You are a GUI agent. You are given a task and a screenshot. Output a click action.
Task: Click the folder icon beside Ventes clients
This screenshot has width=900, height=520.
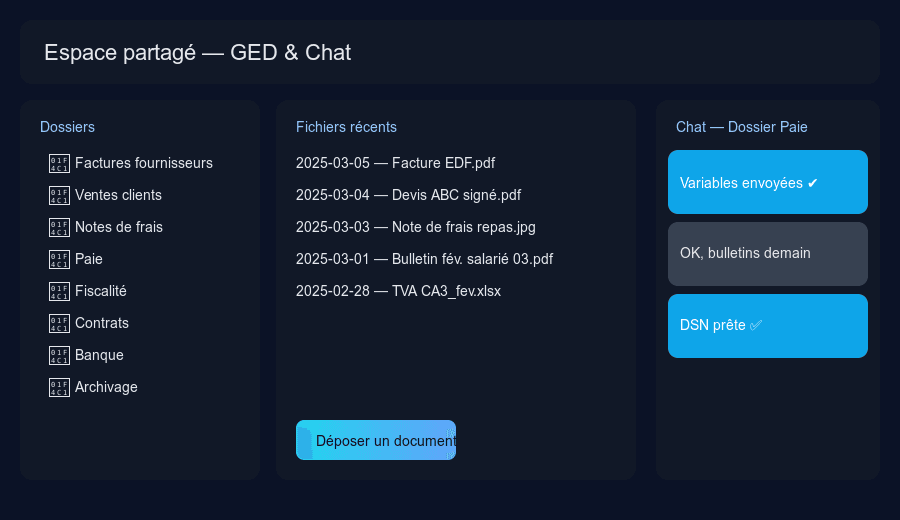pos(59,195)
